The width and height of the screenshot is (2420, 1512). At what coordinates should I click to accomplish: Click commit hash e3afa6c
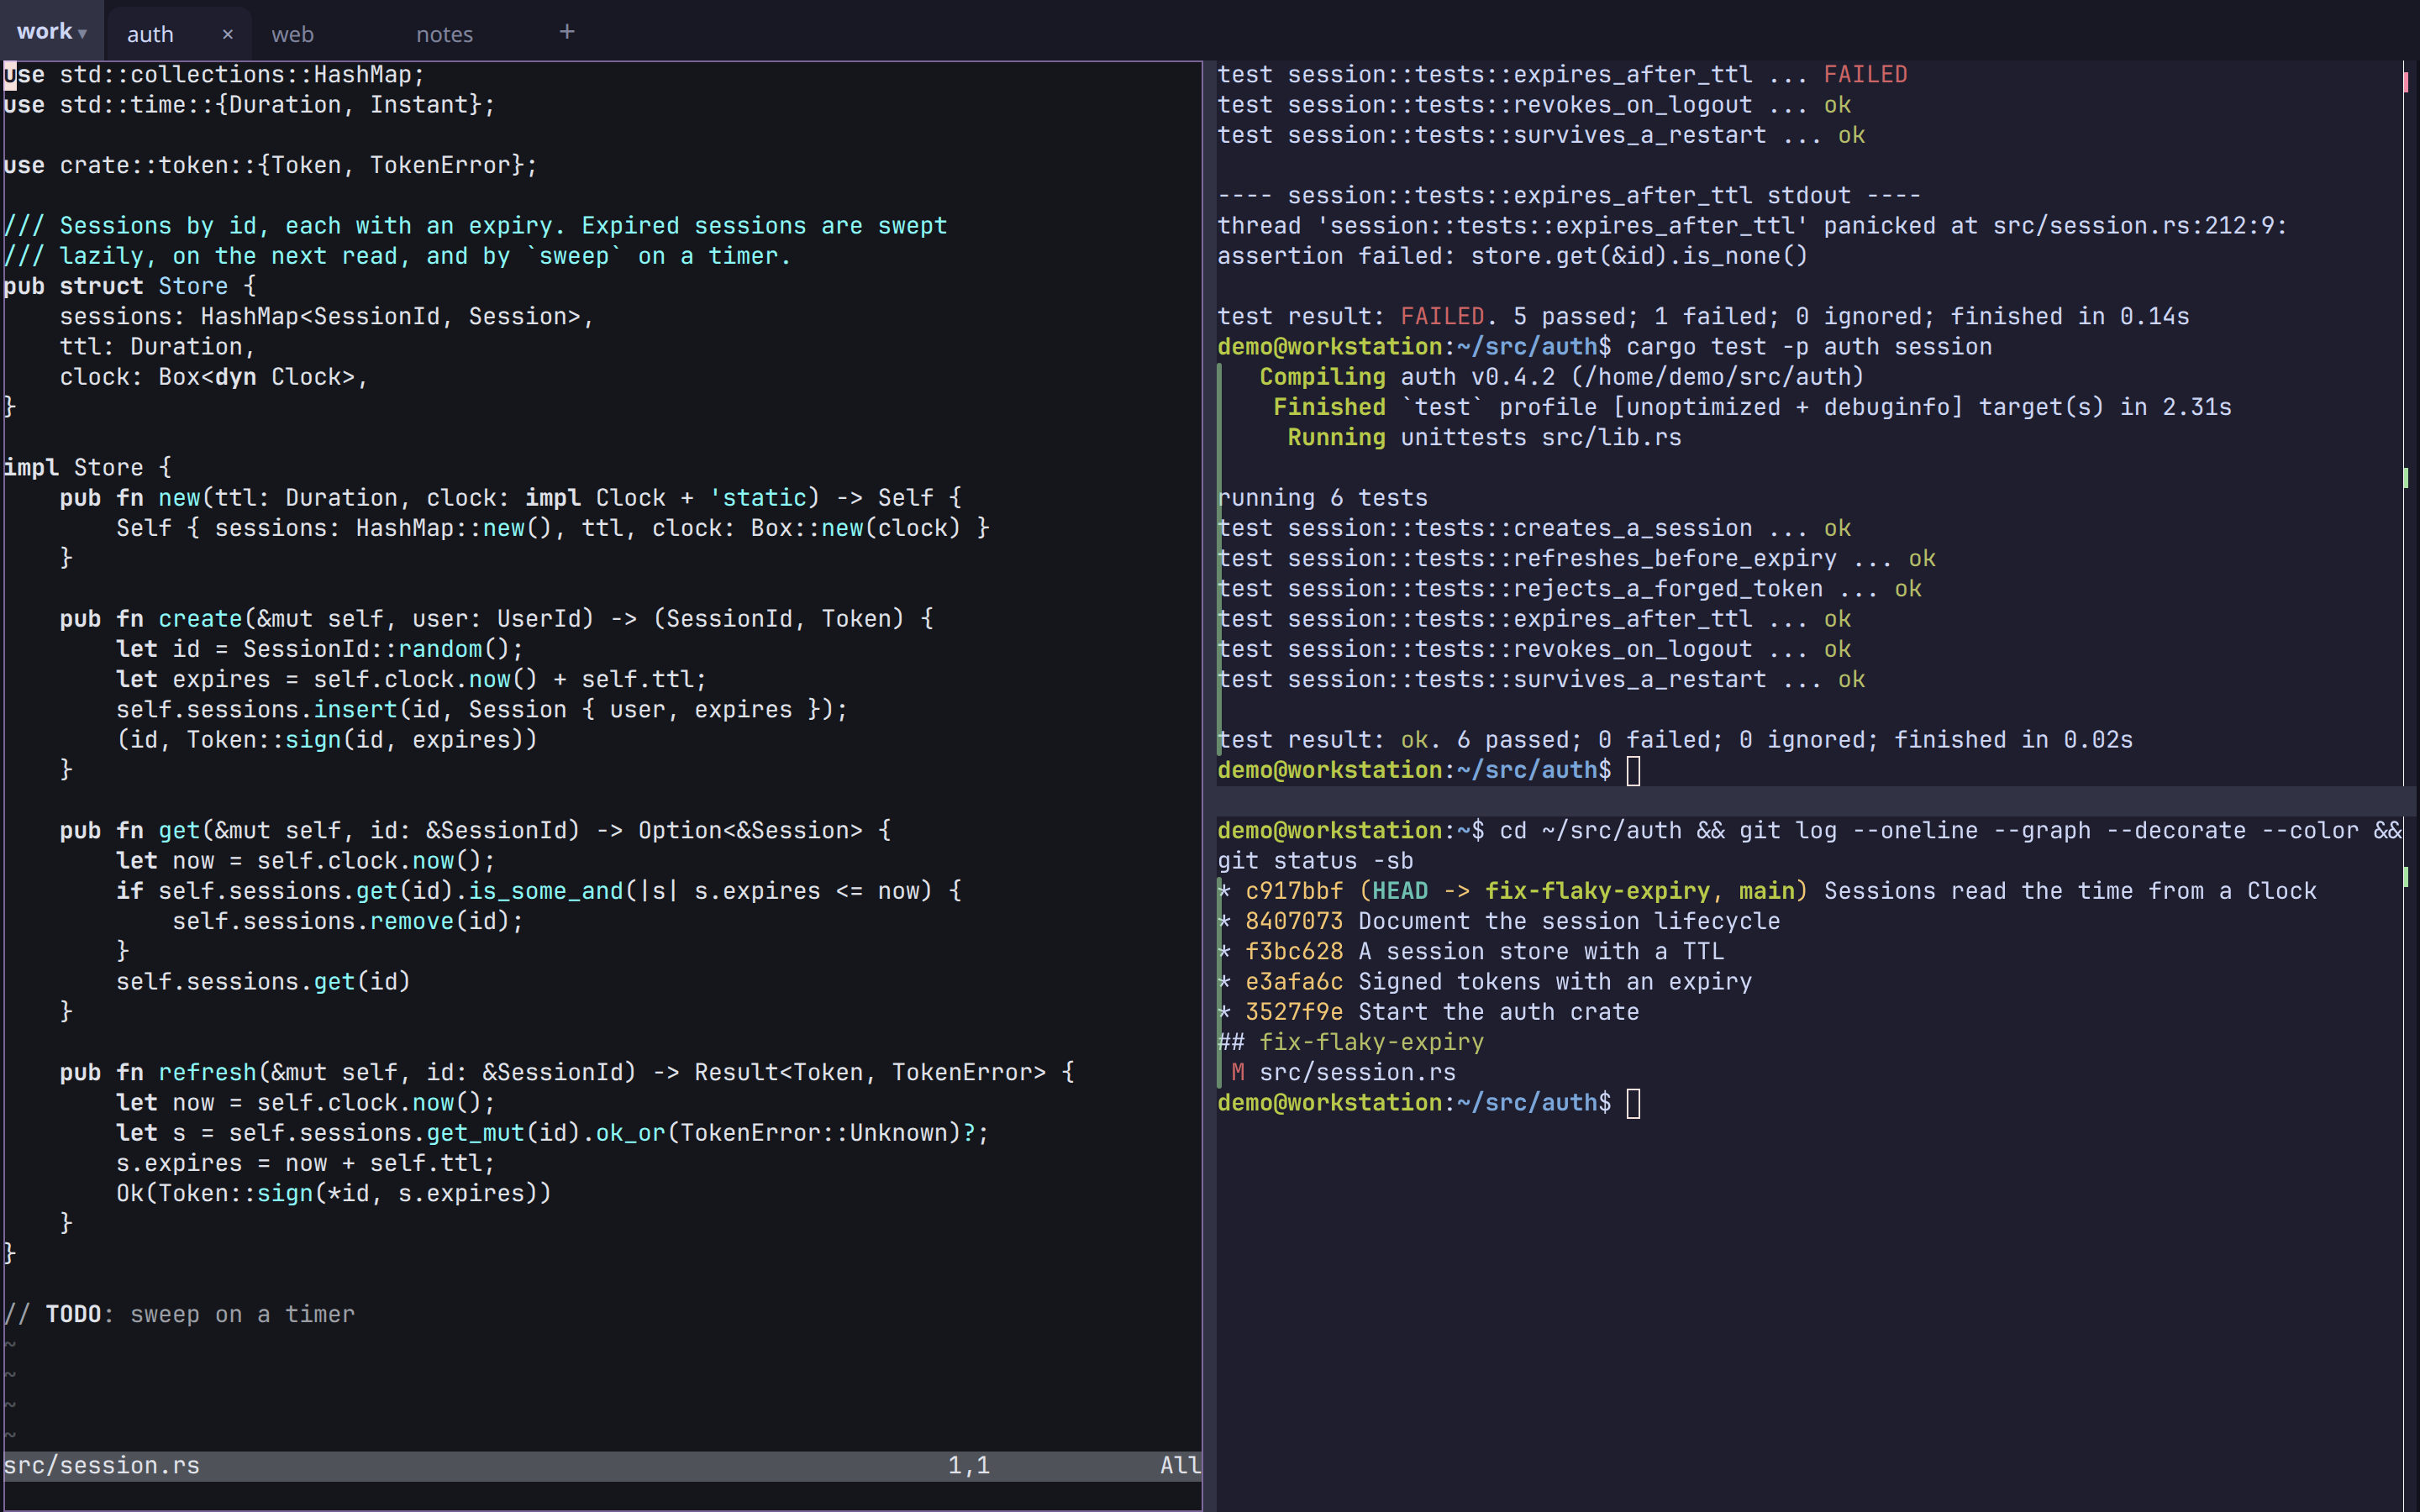(1294, 982)
